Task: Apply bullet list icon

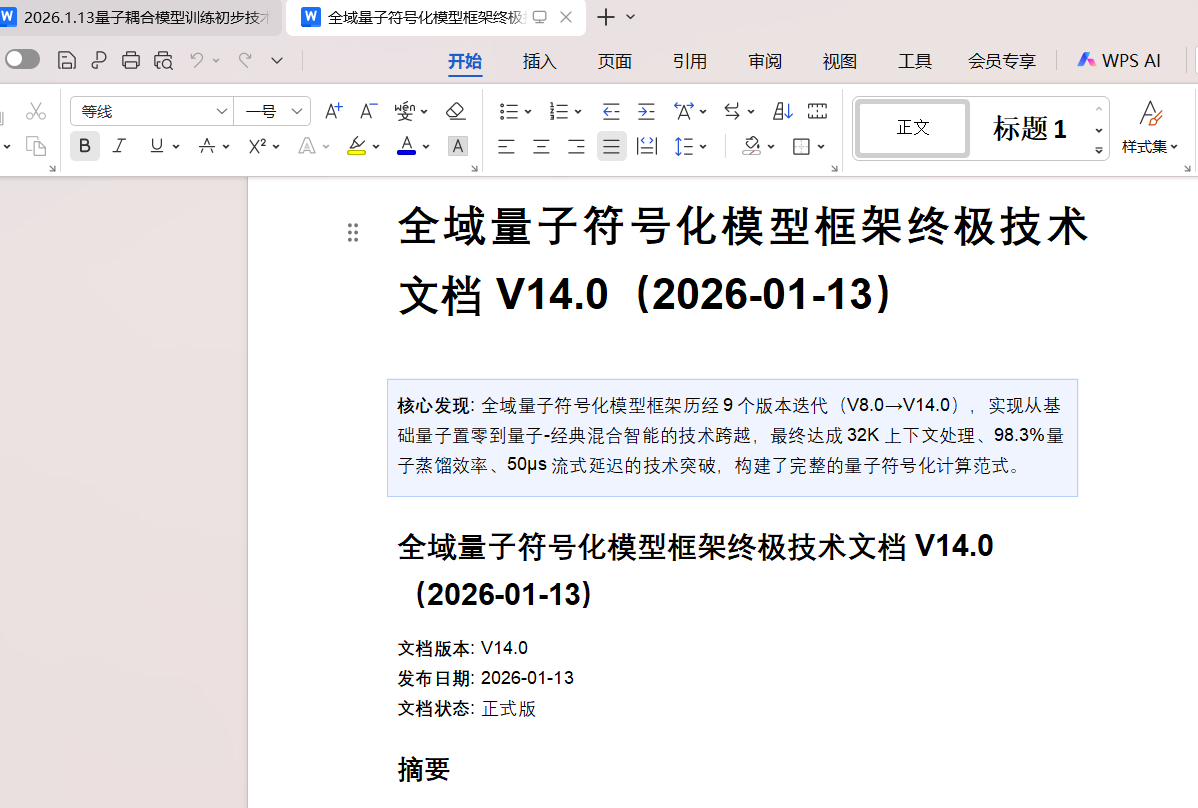Action: tap(508, 112)
